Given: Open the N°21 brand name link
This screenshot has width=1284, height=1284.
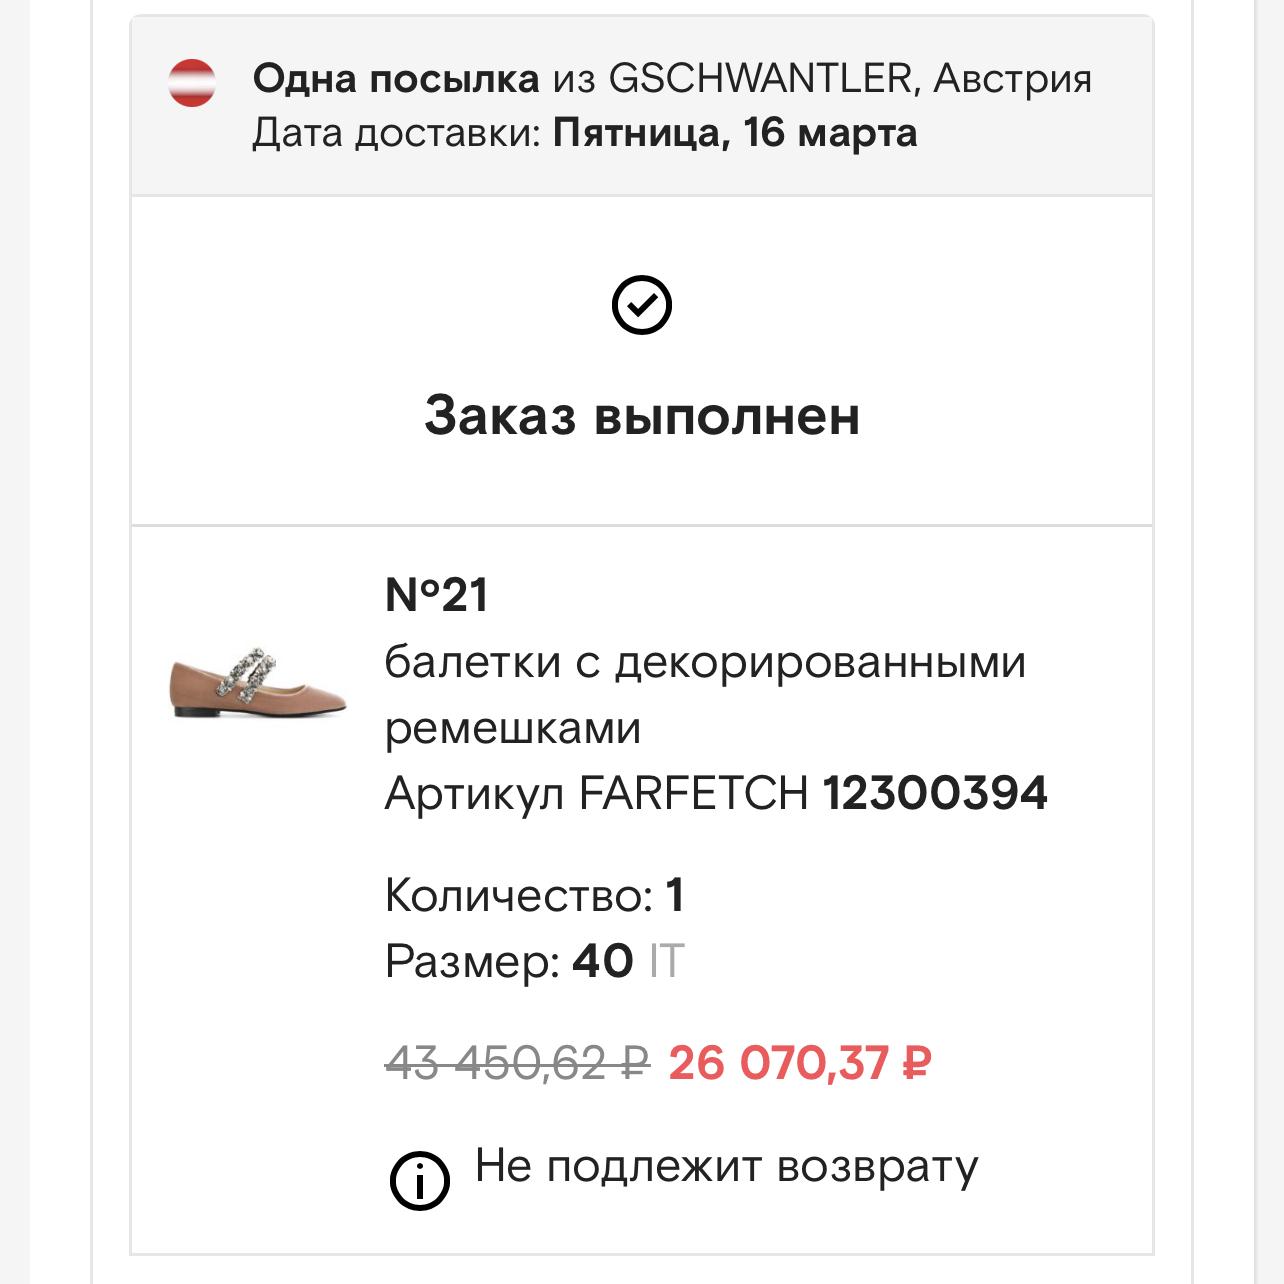Looking at the screenshot, I should point(437,596).
